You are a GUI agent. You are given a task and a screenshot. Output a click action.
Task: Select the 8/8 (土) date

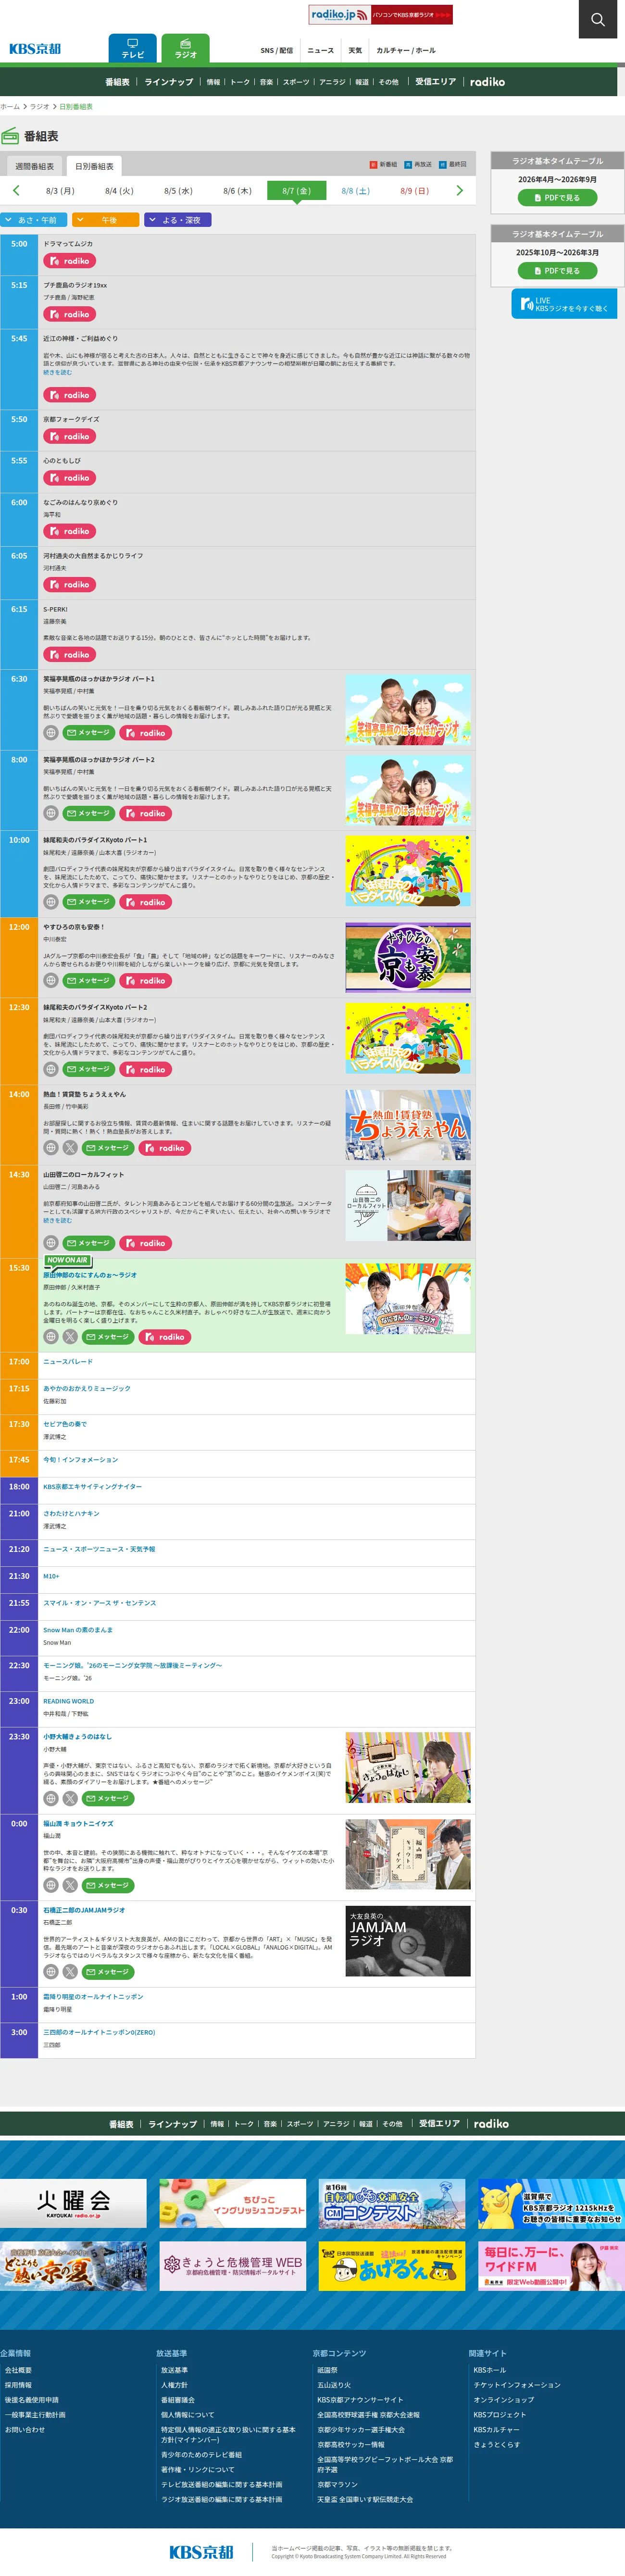coord(355,190)
